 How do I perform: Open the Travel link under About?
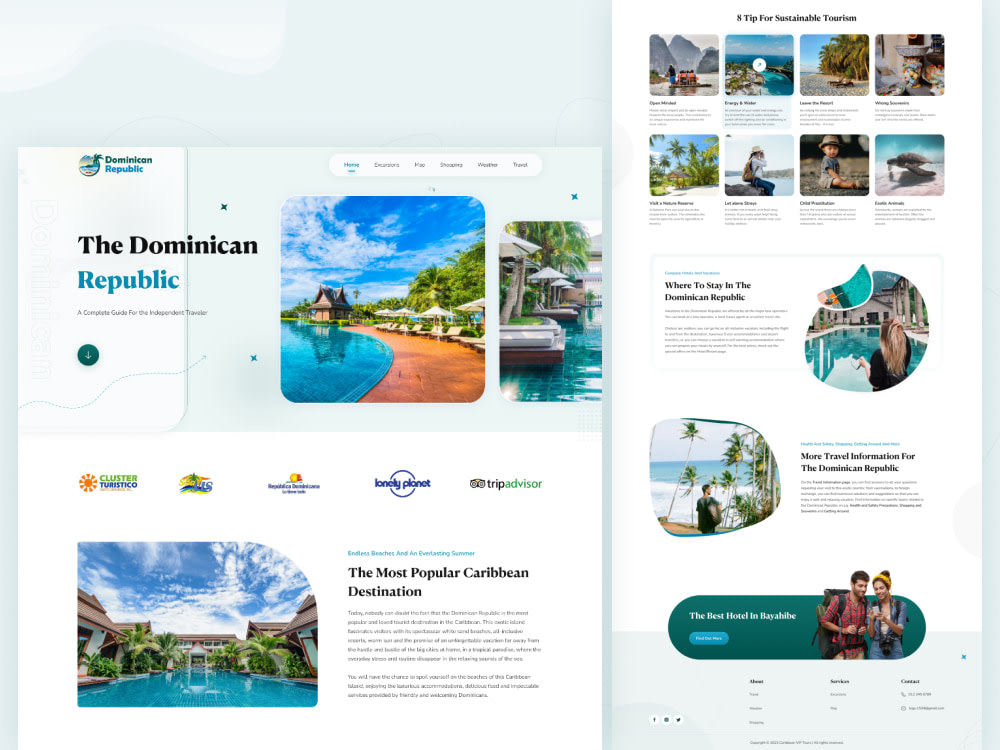(754, 694)
